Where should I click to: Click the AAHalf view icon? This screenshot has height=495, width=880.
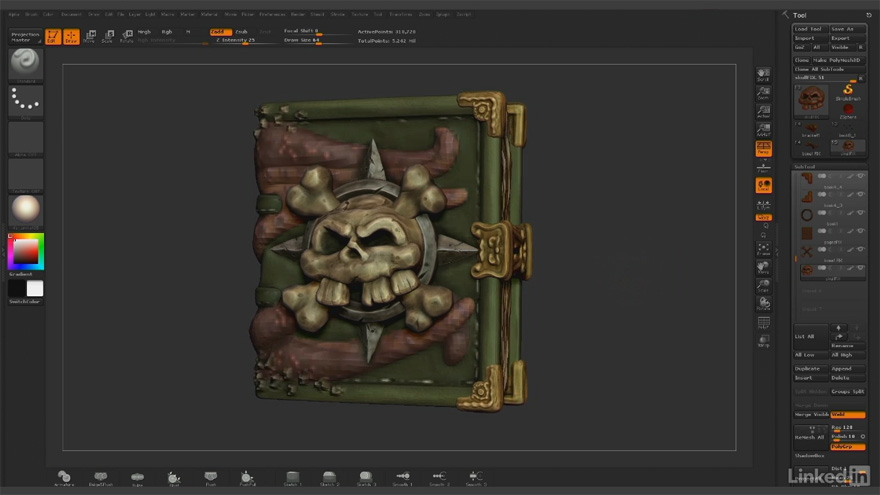[x=763, y=130]
